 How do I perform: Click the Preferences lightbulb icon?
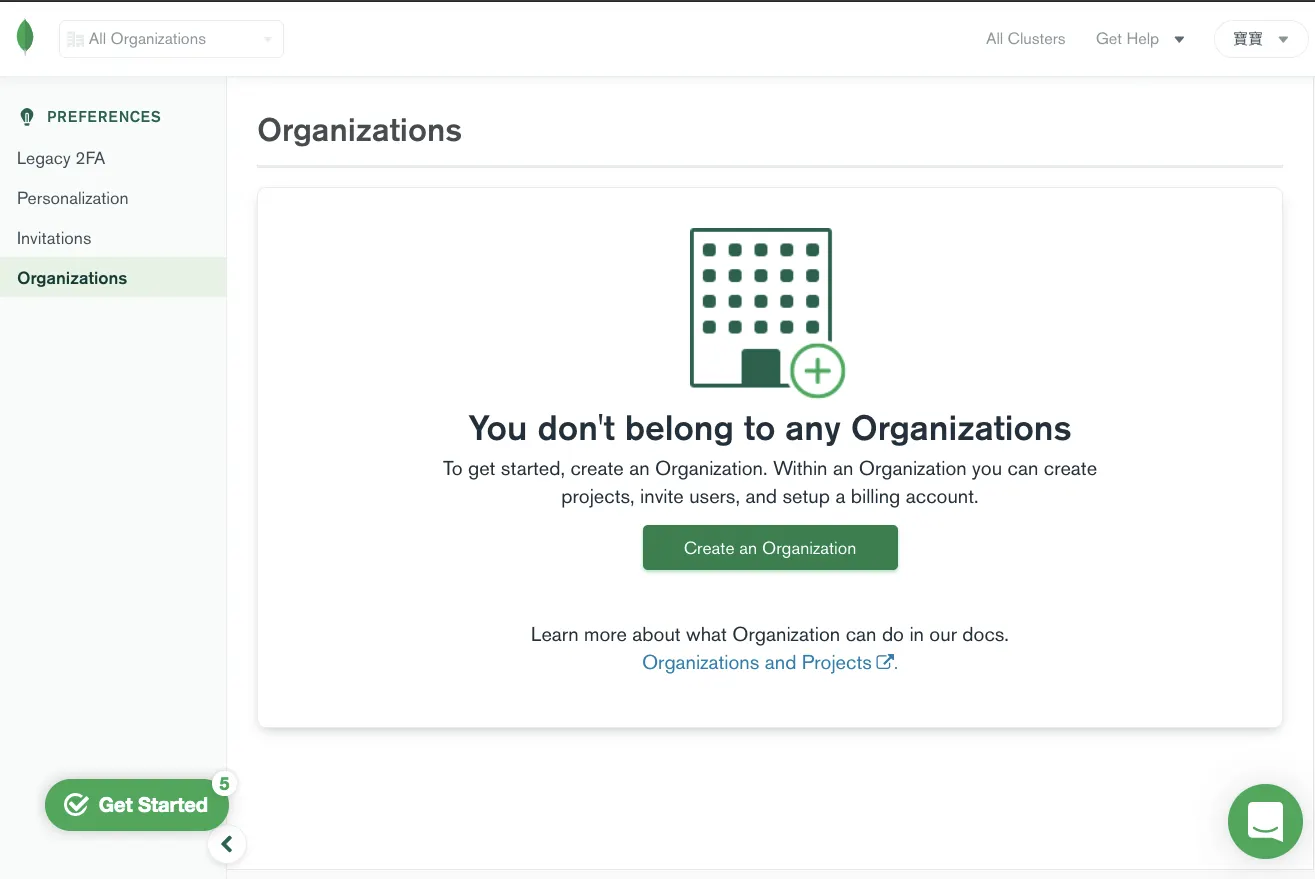pyautogui.click(x=27, y=117)
